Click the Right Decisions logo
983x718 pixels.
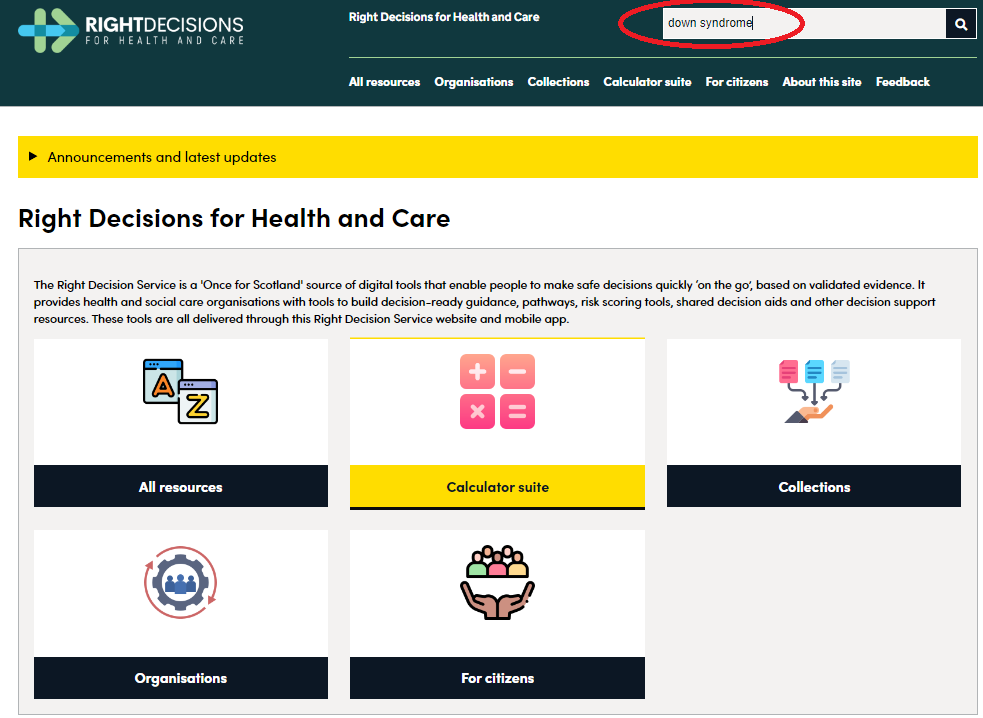point(130,29)
